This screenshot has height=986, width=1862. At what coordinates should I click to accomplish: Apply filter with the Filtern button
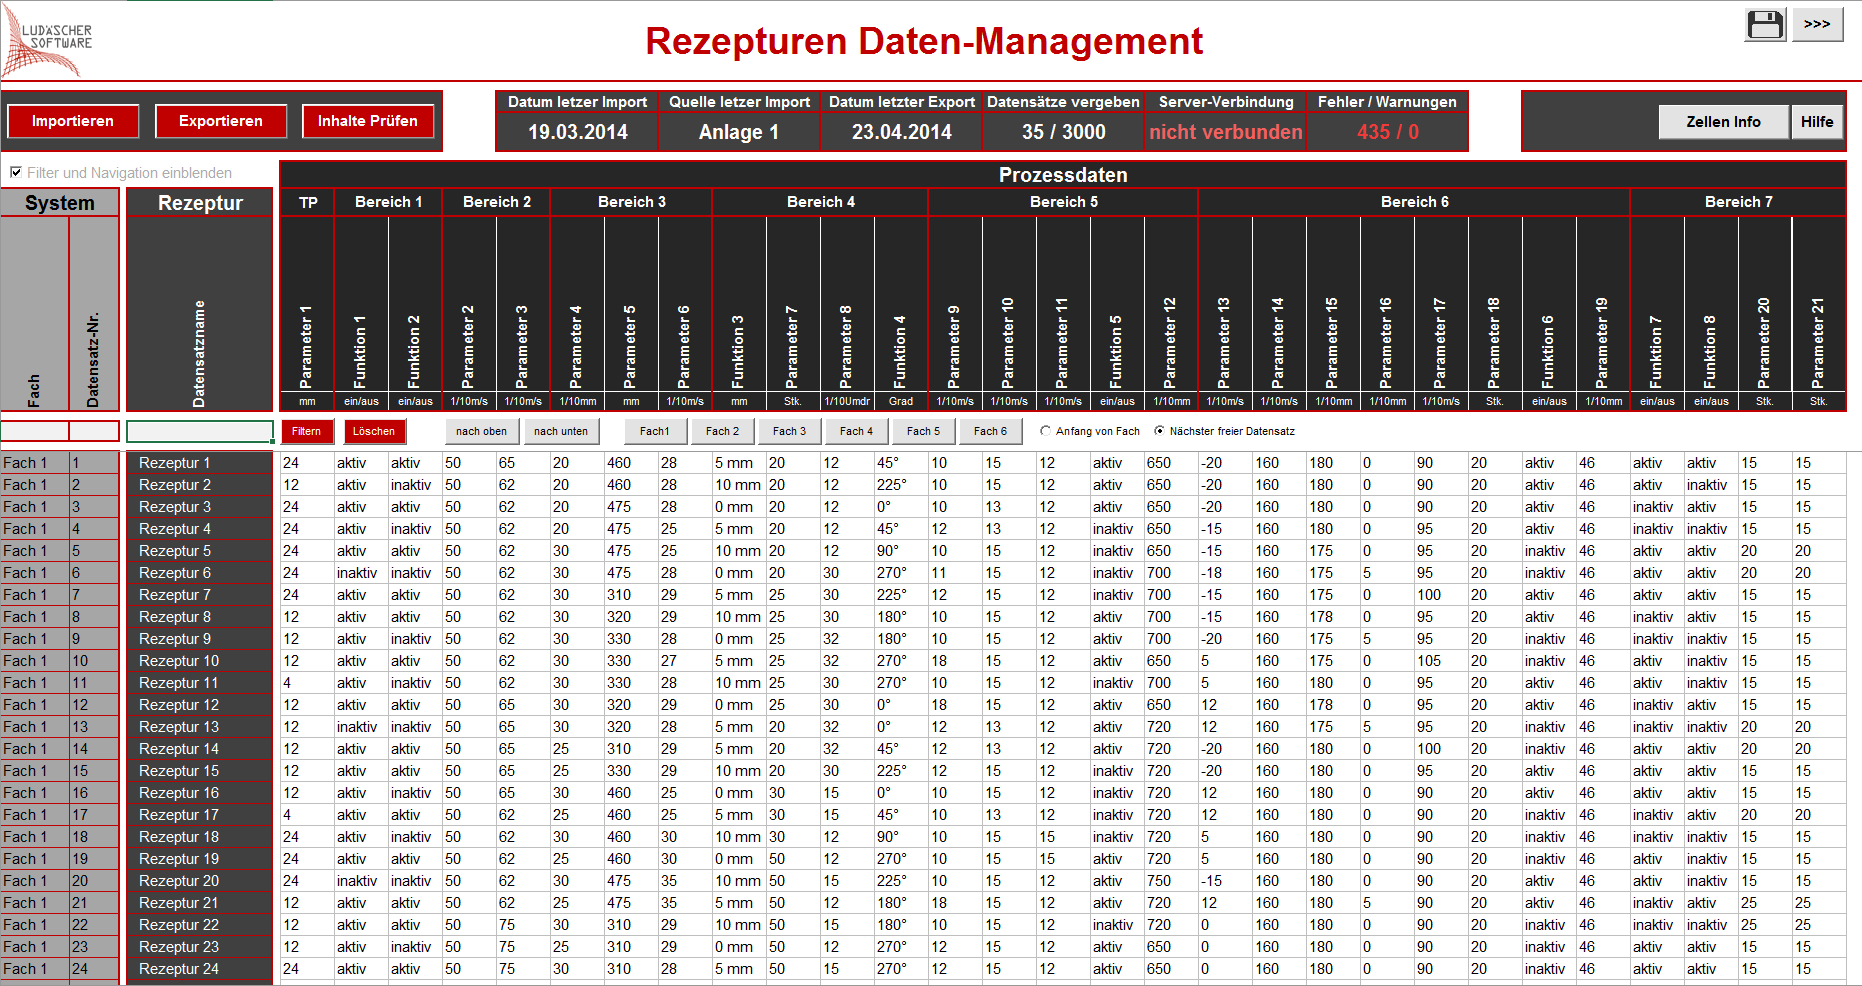click(307, 432)
